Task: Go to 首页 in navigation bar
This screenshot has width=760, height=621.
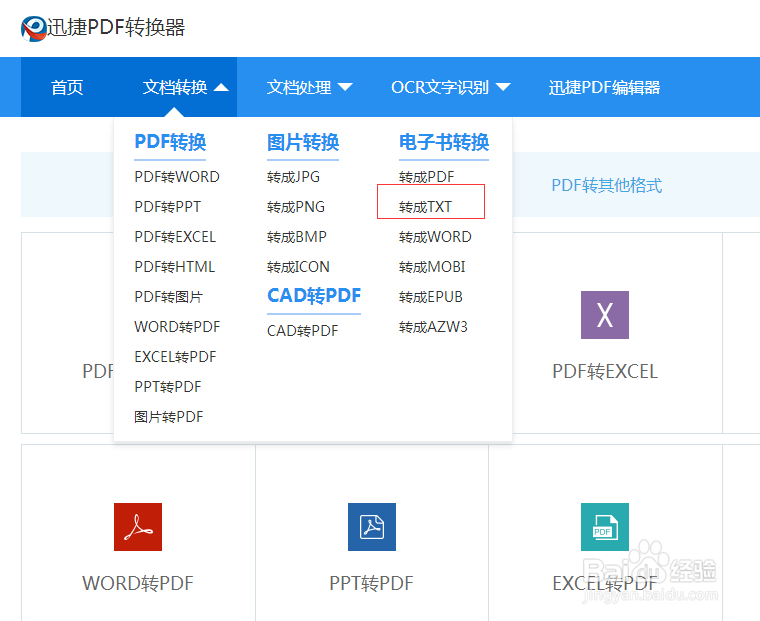Action: pyautogui.click(x=67, y=87)
